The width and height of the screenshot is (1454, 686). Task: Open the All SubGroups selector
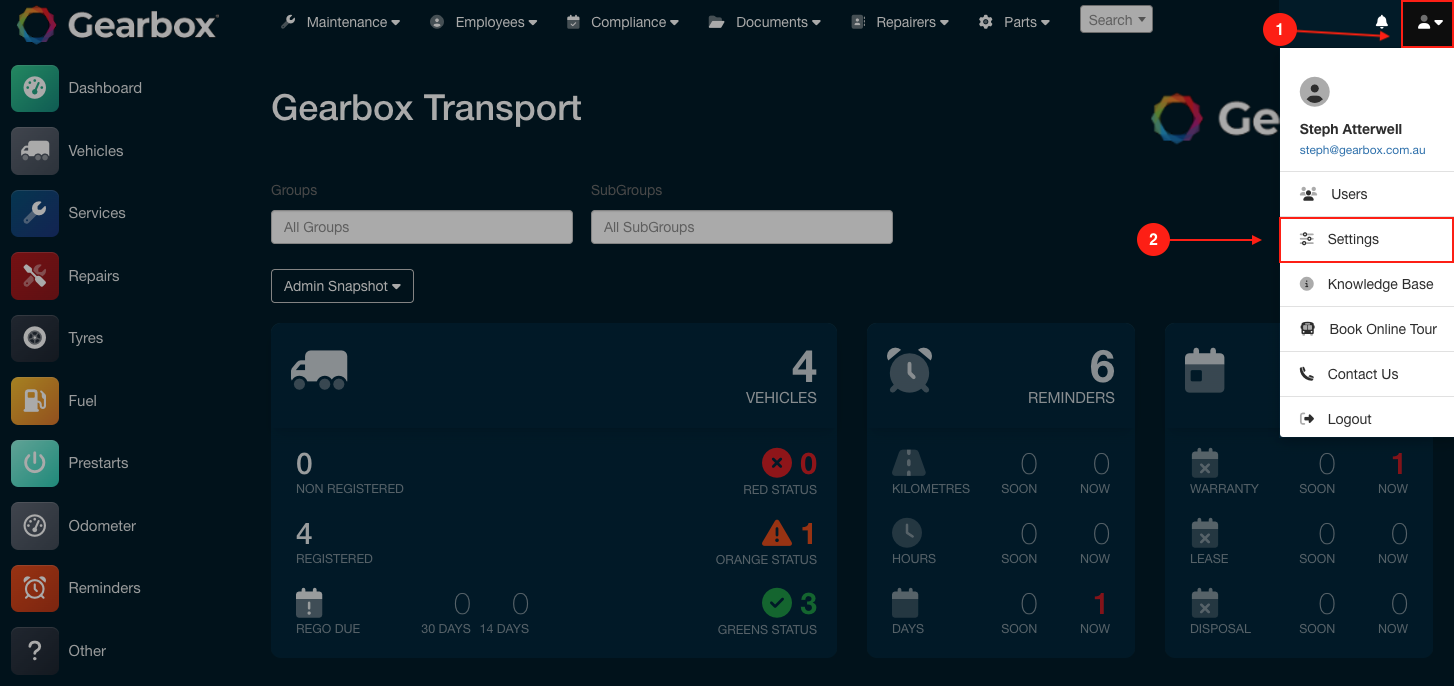coord(741,227)
